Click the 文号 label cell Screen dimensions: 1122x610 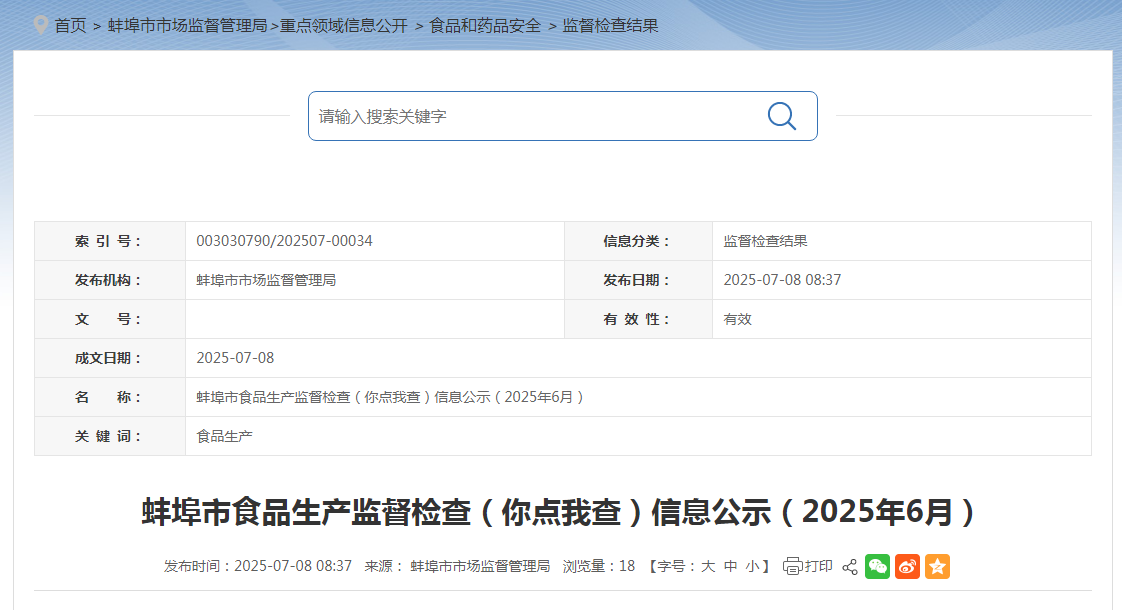tap(110, 319)
